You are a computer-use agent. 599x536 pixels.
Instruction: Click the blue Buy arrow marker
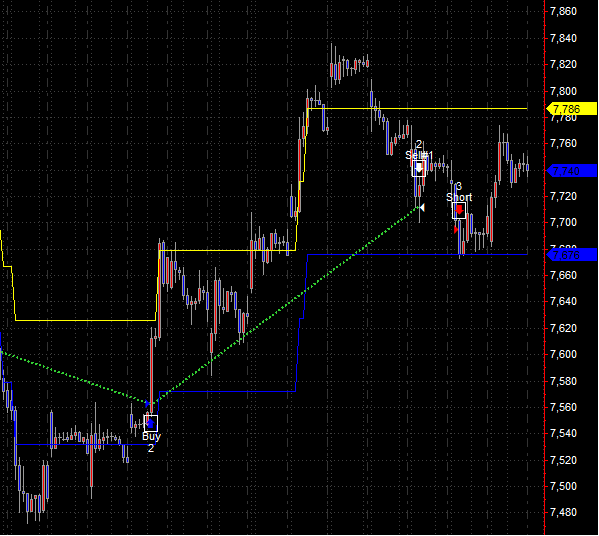pyautogui.click(x=151, y=423)
